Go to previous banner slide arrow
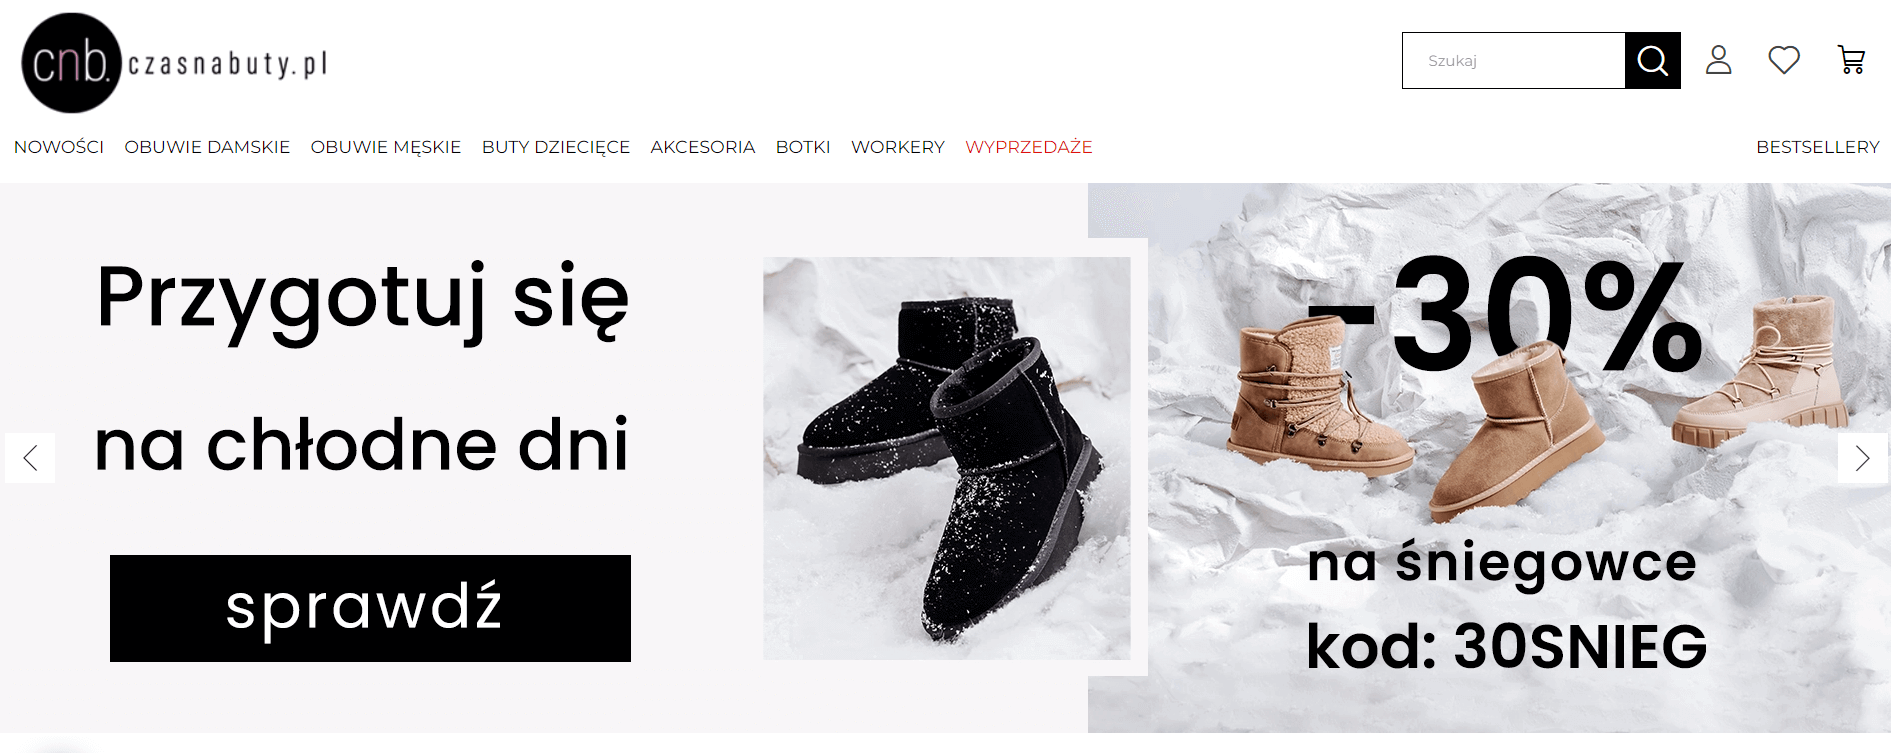 [x=30, y=458]
